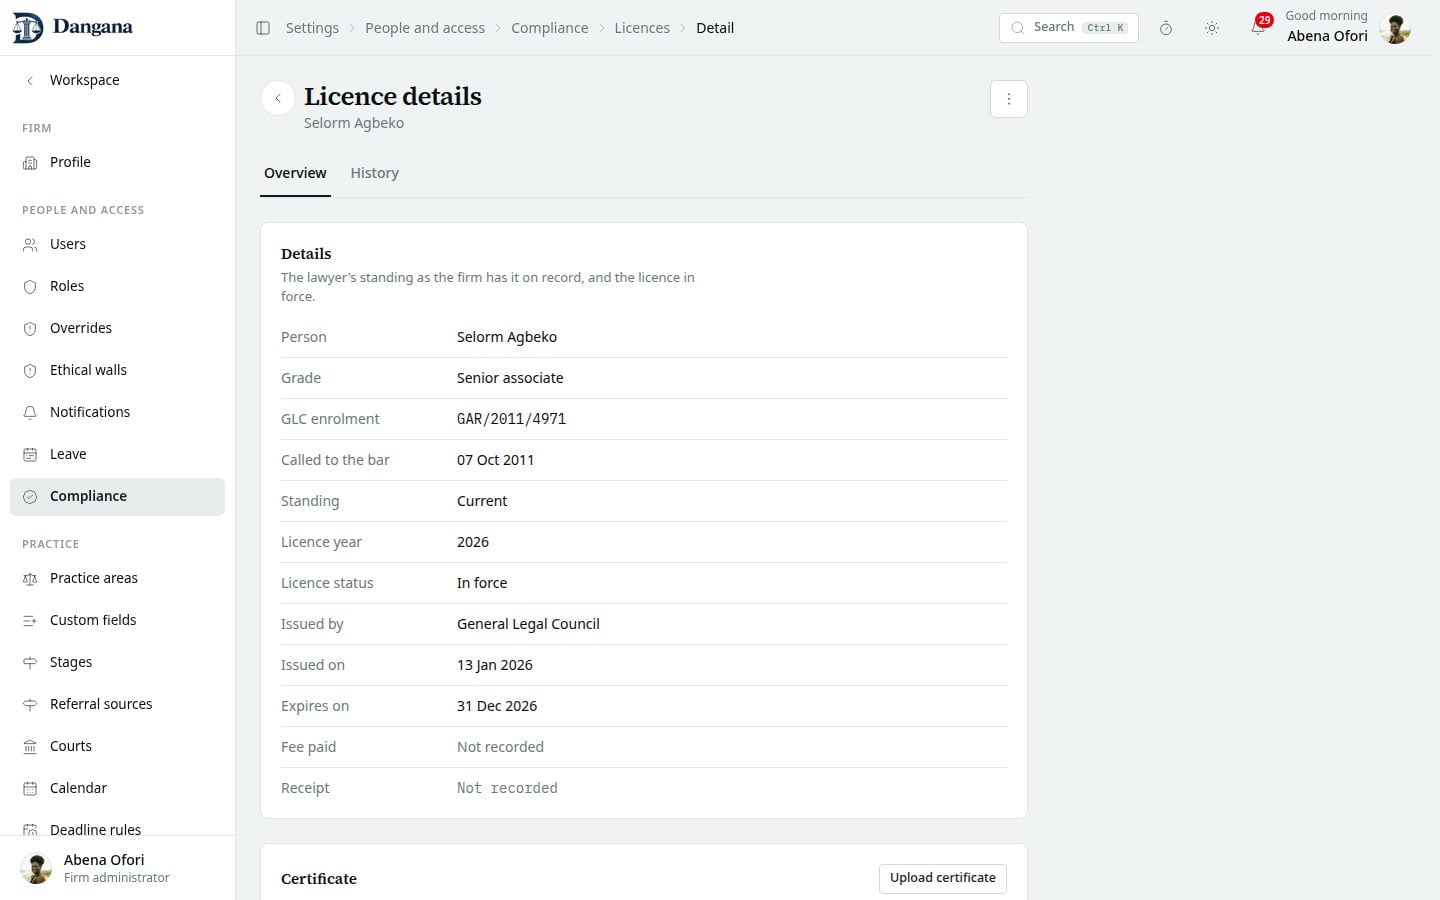Open notifications bell with 29 badge
This screenshot has height=900, width=1440.
point(1258,27)
